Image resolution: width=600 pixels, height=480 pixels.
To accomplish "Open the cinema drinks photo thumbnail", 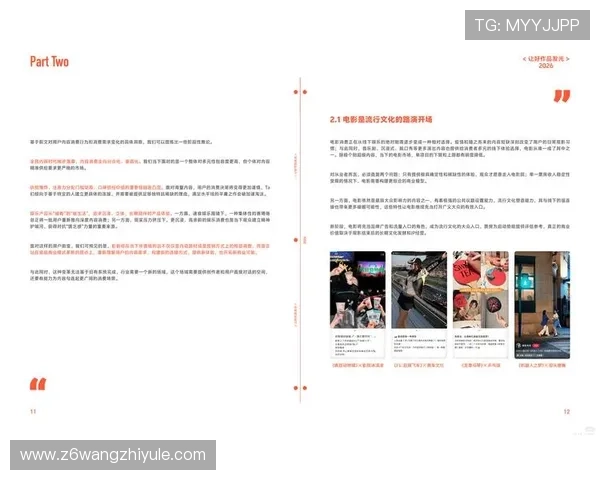I will [358, 290].
